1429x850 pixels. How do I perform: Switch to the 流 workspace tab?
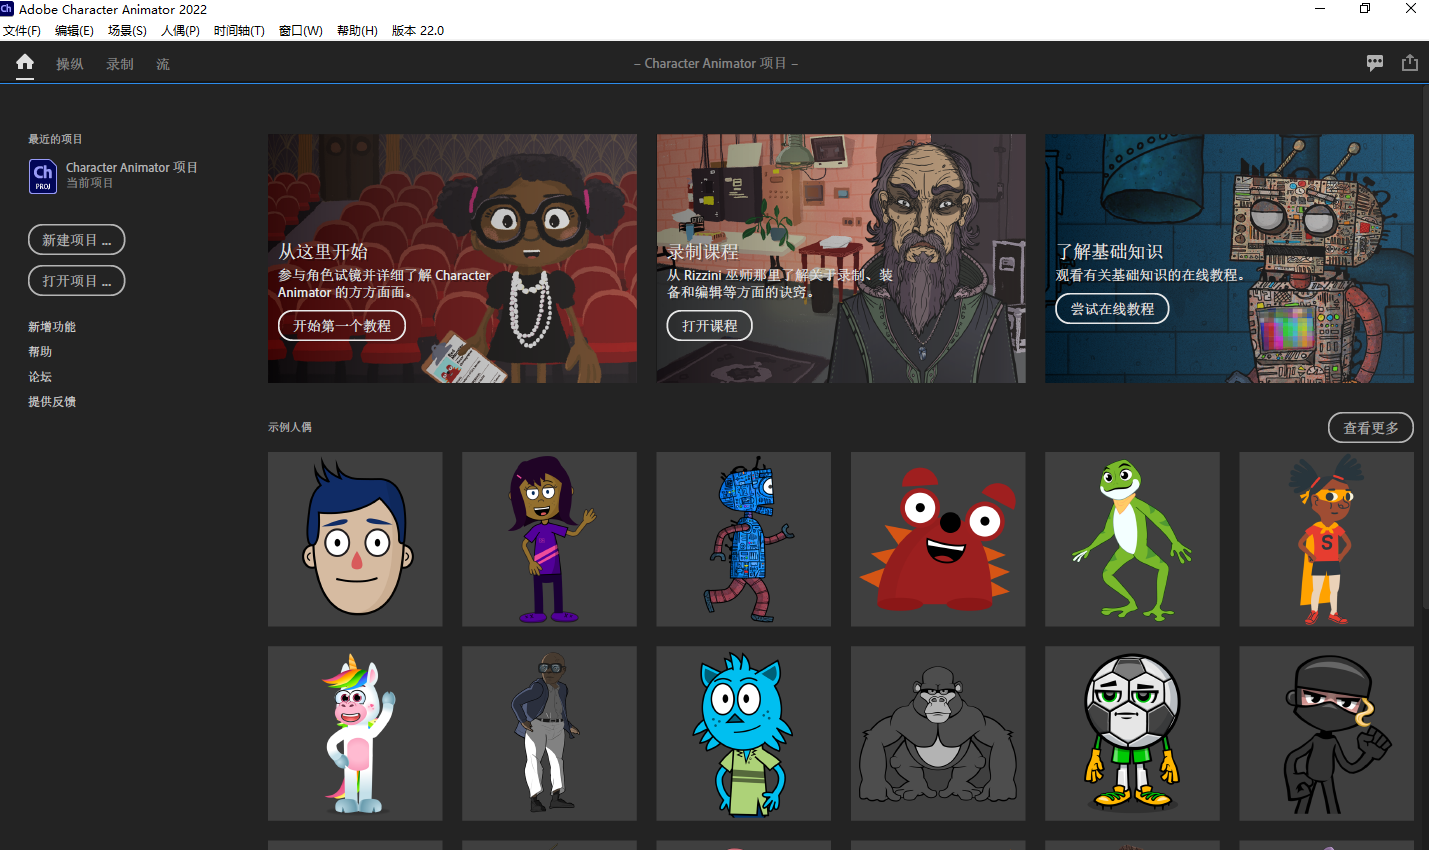click(162, 64)
